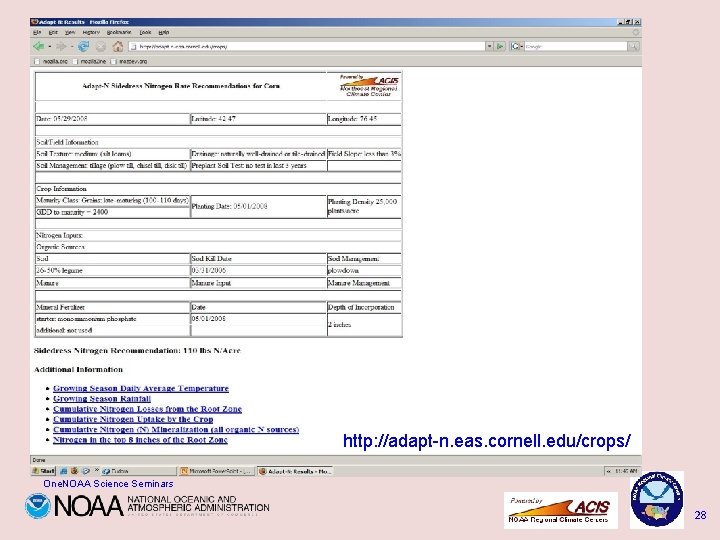The width and height of the screenshot is (720, 540).
Task: Click inside the Google search field
Action: pos(576,46)
